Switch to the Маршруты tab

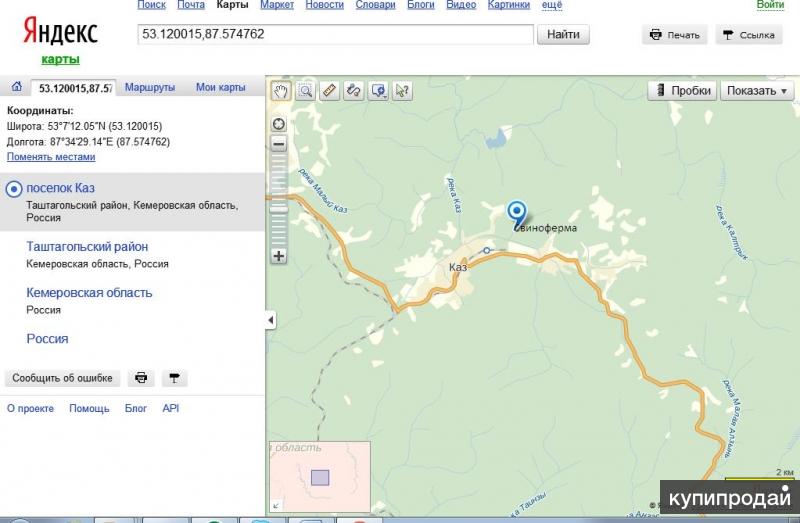(x=150, y=87)
